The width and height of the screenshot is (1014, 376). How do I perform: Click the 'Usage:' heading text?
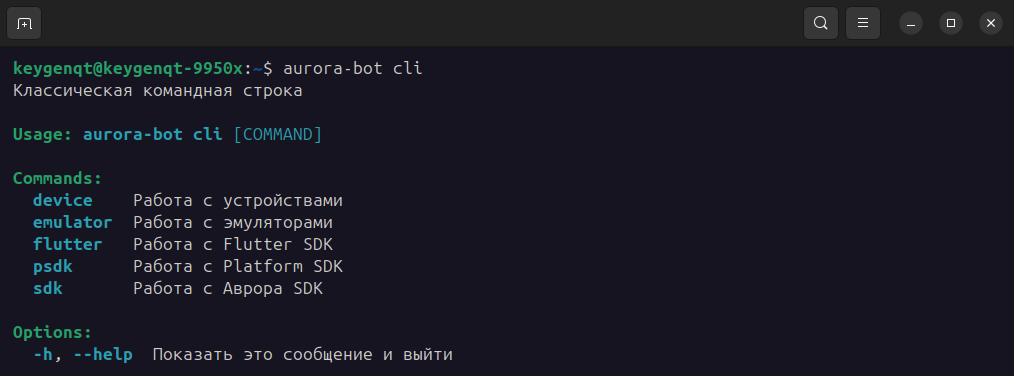(x=43, y=135)
